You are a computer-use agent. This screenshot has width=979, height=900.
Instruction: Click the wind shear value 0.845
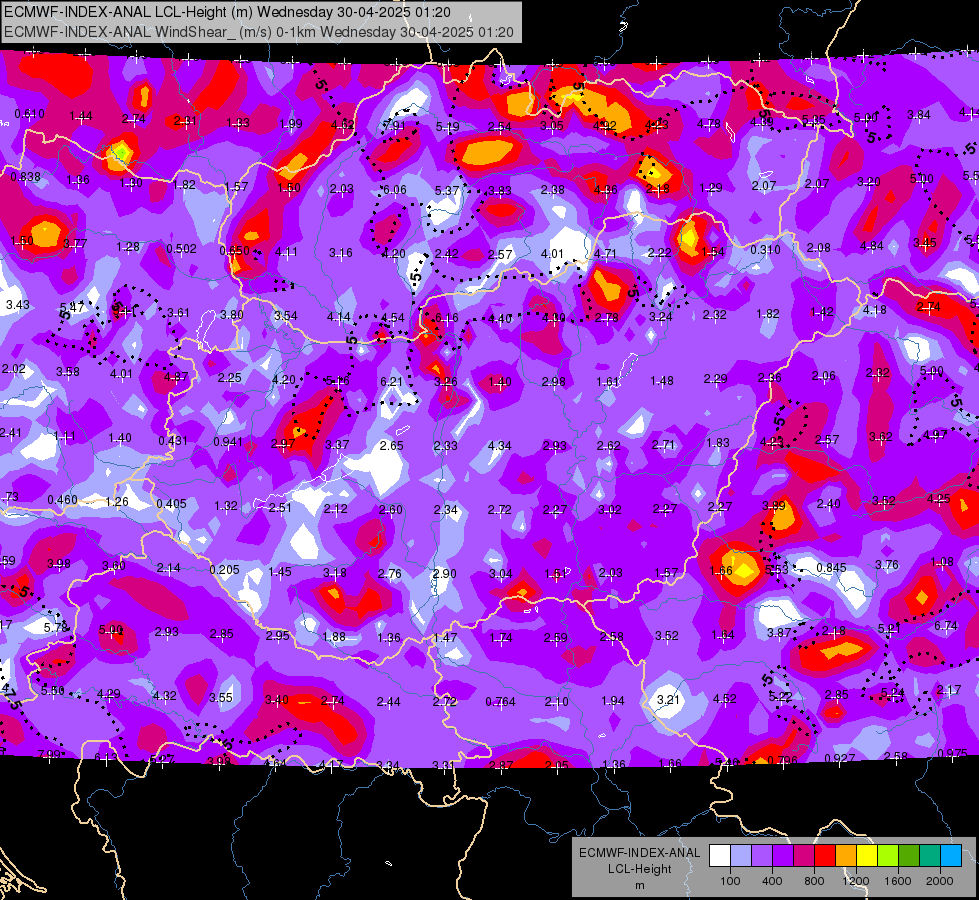pos(832,567)
